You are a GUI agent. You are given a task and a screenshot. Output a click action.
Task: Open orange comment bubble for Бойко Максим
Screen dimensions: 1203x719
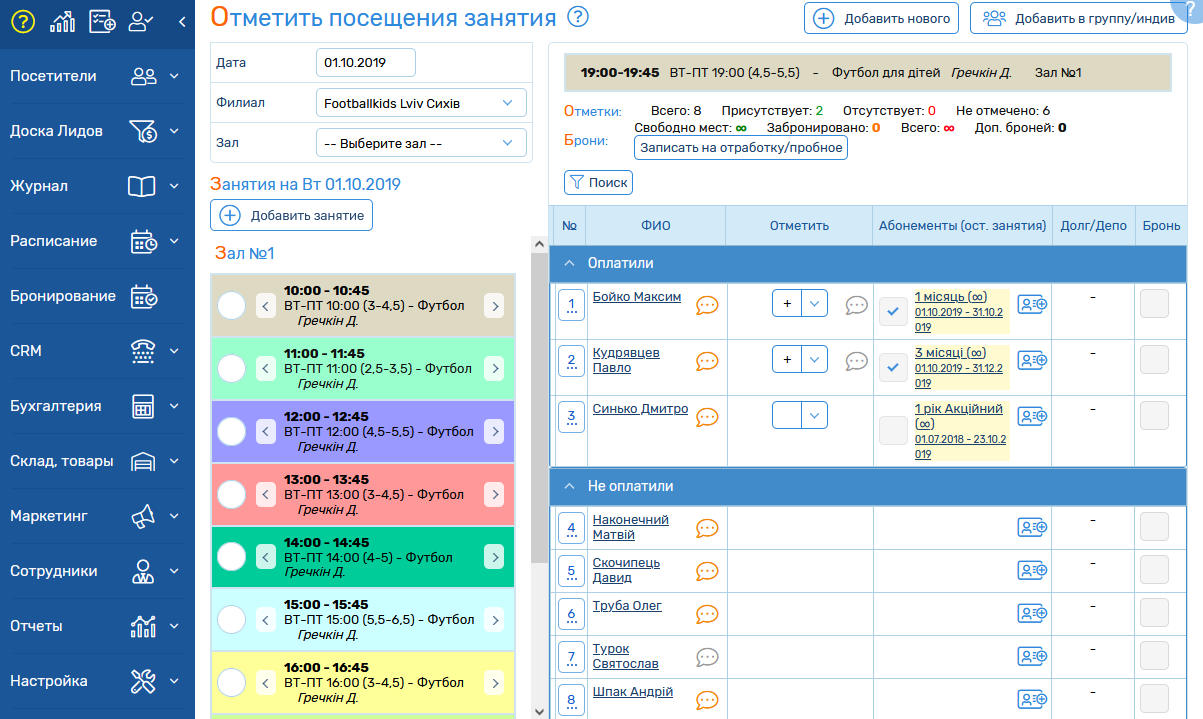point(707,305)
